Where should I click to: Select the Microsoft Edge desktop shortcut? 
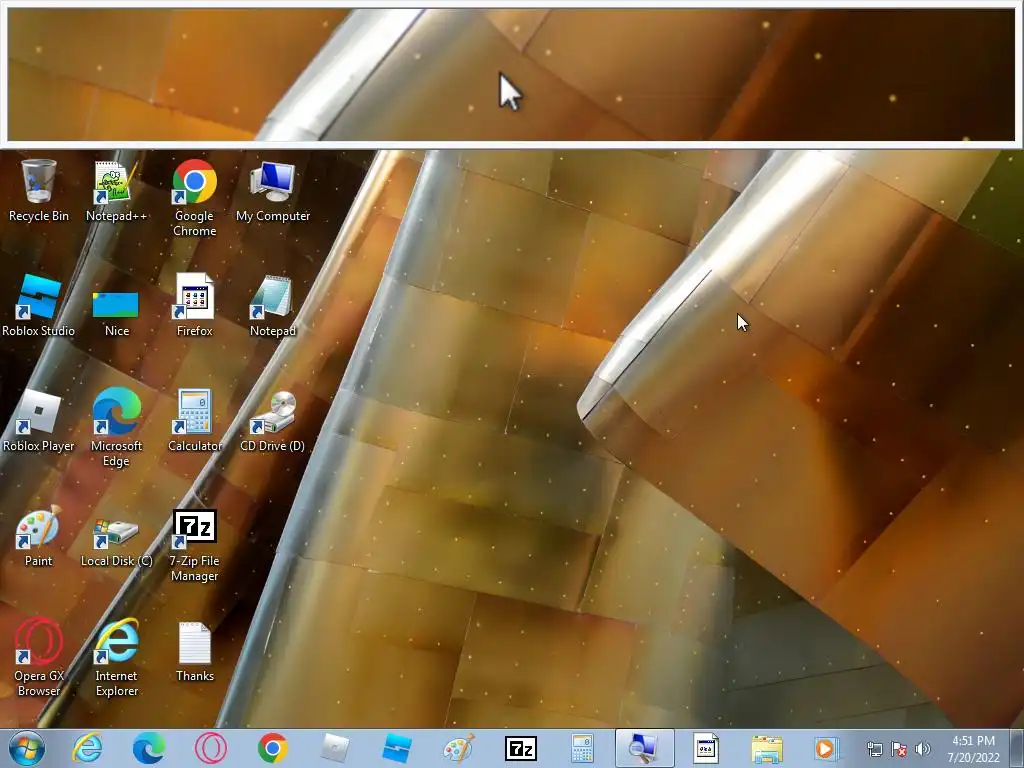(x=116, y=427)
